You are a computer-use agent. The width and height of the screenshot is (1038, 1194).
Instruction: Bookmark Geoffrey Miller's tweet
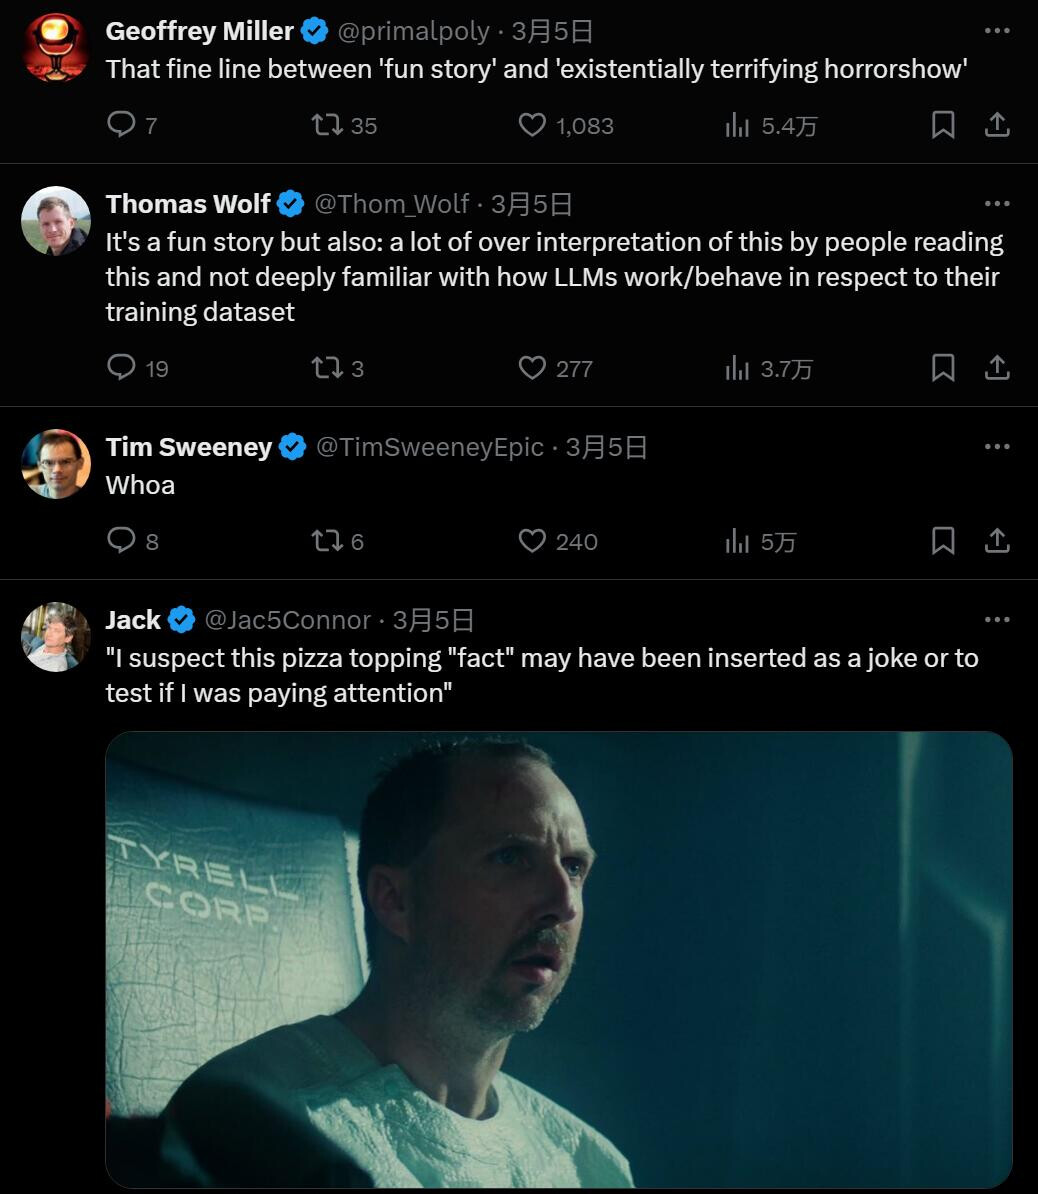pos(943,125)
